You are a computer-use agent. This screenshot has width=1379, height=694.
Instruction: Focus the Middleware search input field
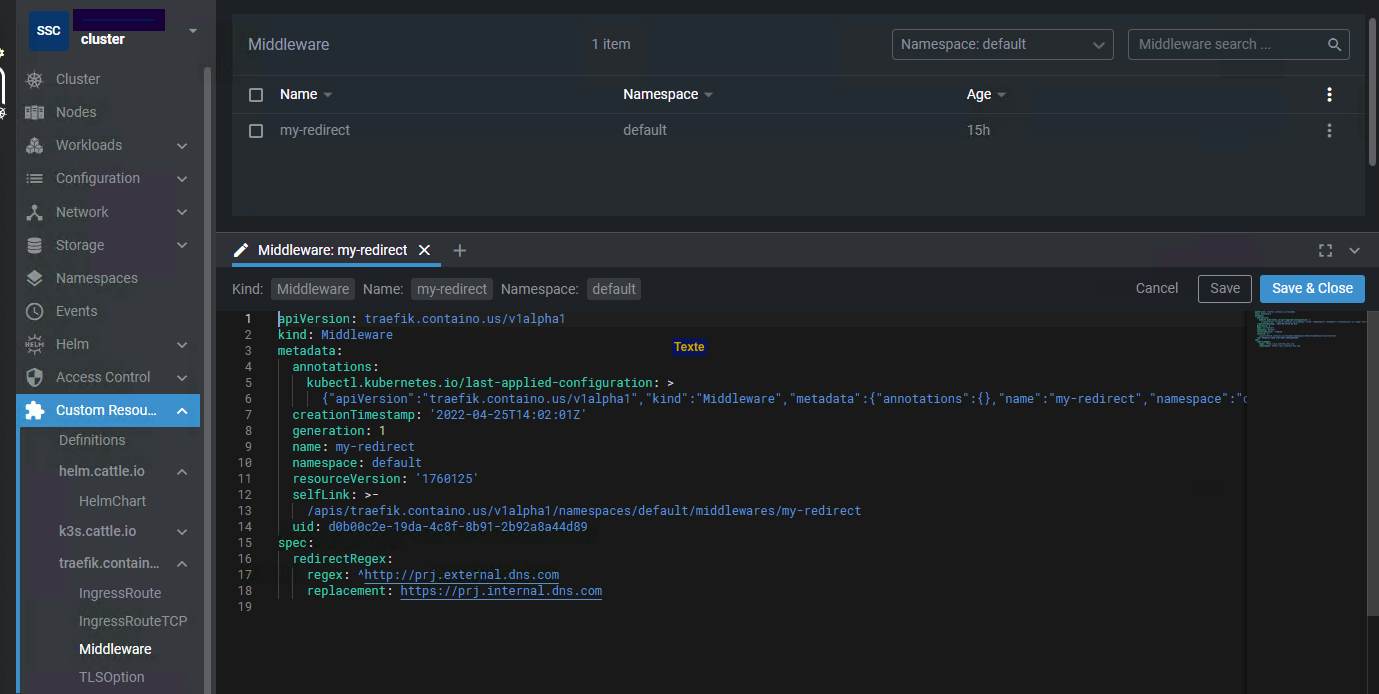pyautogui.click(x=1225, y=45)
